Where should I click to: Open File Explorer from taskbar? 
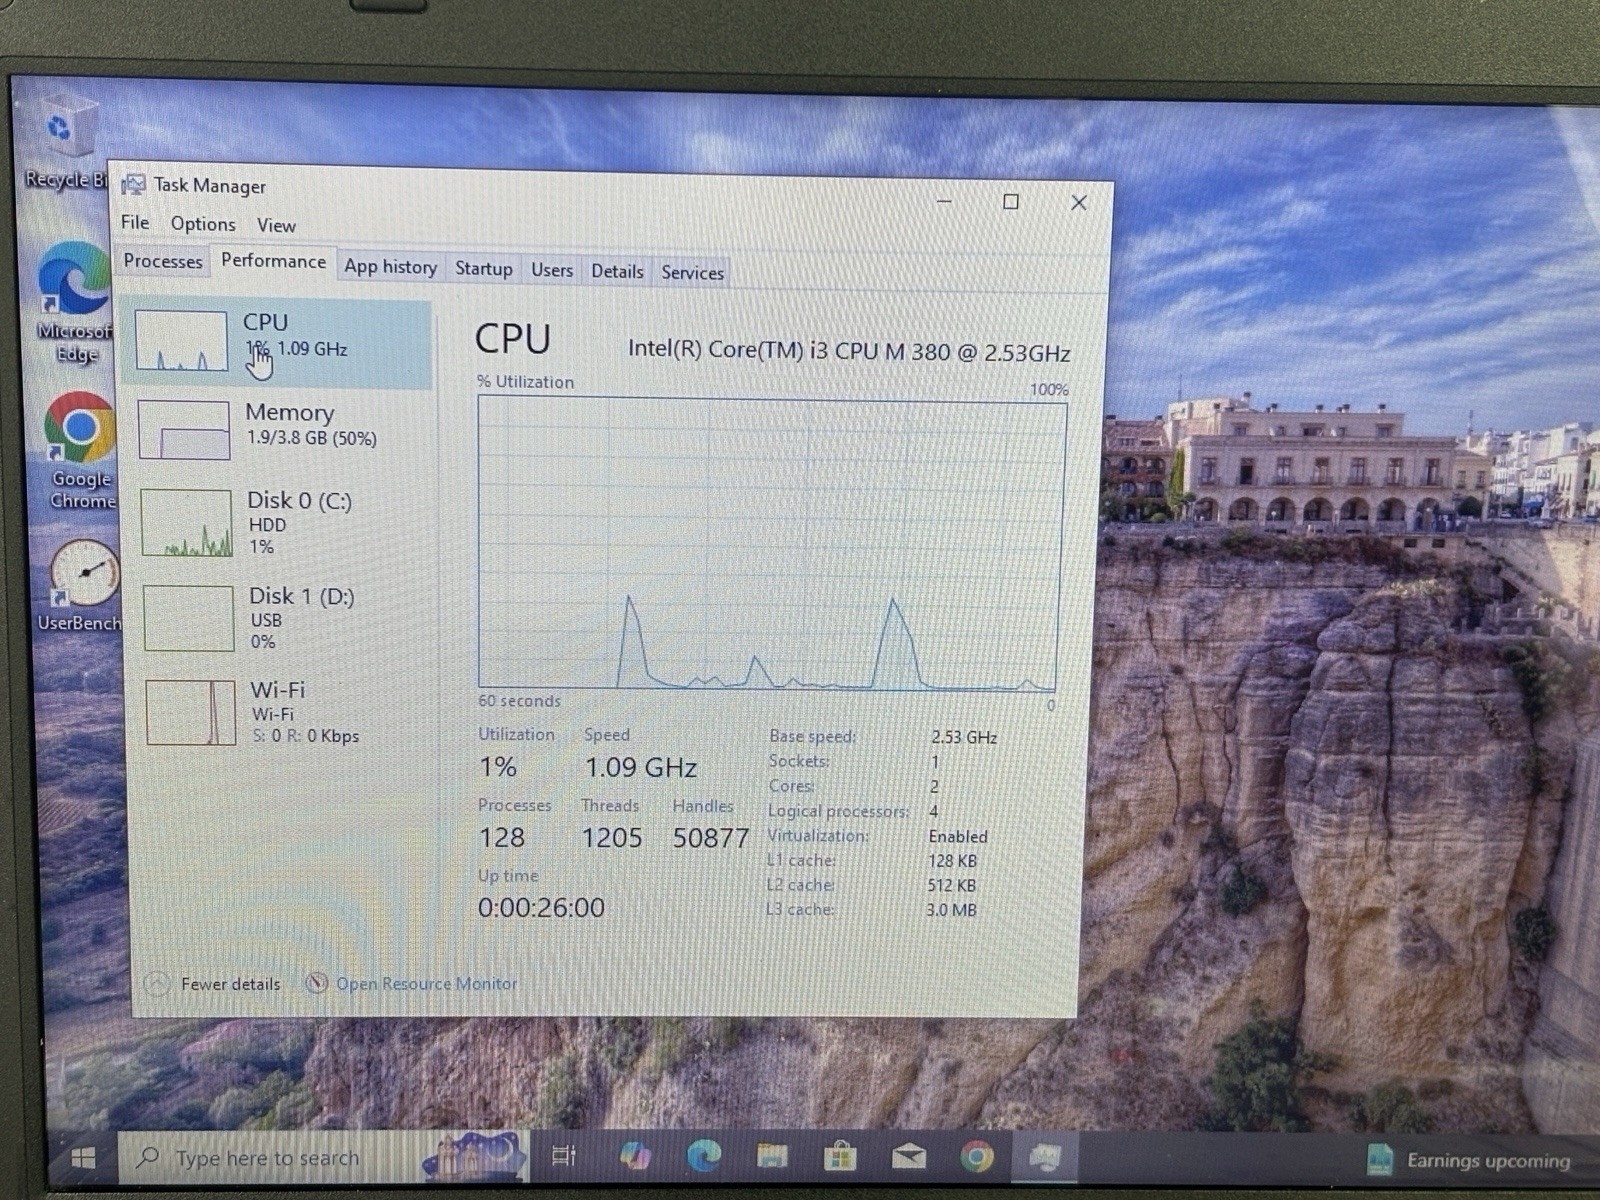click(x=772, y=1157)
